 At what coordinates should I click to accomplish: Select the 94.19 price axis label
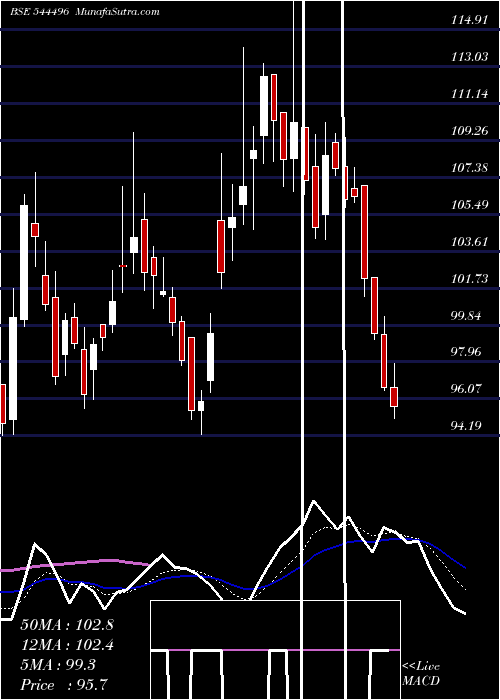[467, 426]
